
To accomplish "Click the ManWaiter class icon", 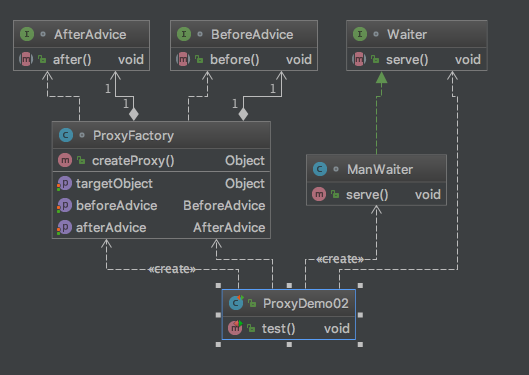I will tap(320, 169).
